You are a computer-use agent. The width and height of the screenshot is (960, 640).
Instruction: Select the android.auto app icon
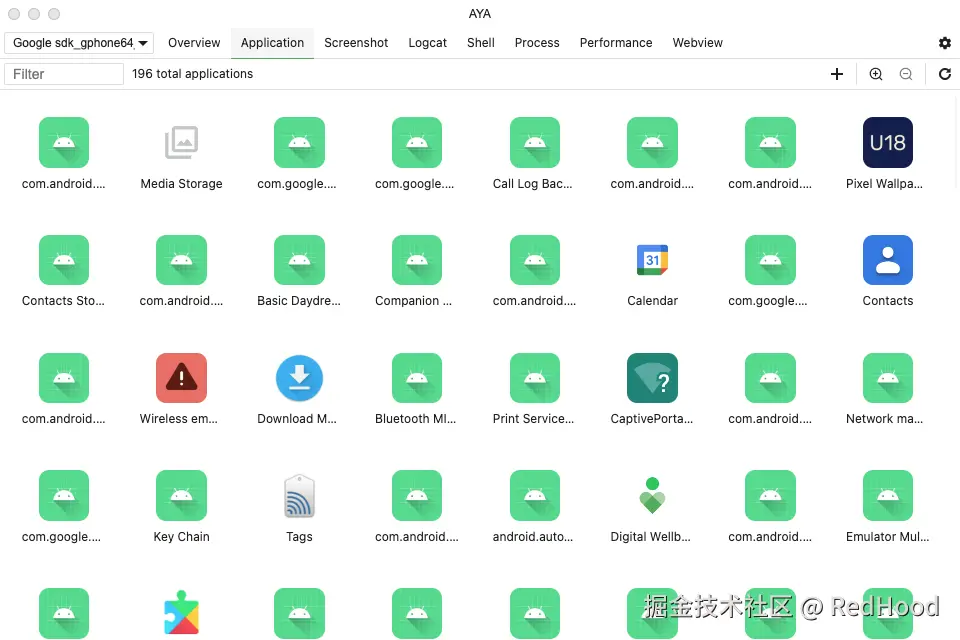coord(534,495)
